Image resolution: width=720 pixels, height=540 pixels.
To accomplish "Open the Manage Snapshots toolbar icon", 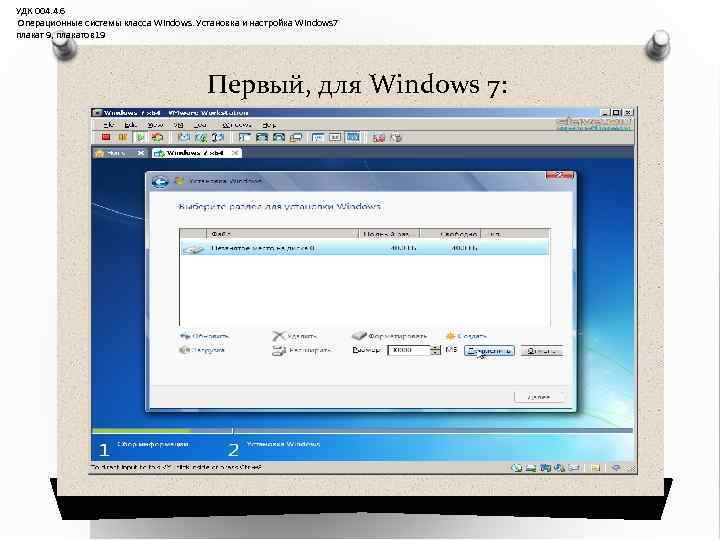I will pyautogui.click(x=218, y=137).
